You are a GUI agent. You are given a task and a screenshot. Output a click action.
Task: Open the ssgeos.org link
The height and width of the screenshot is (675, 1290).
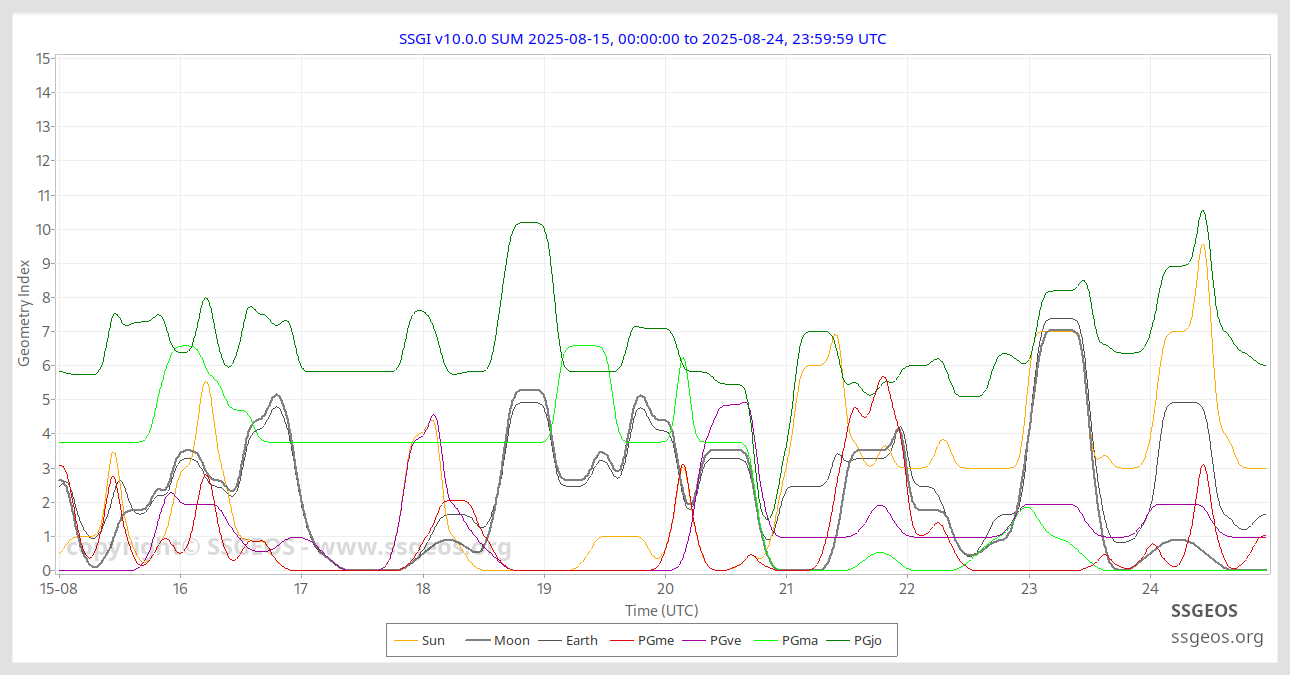point(1217,637)
